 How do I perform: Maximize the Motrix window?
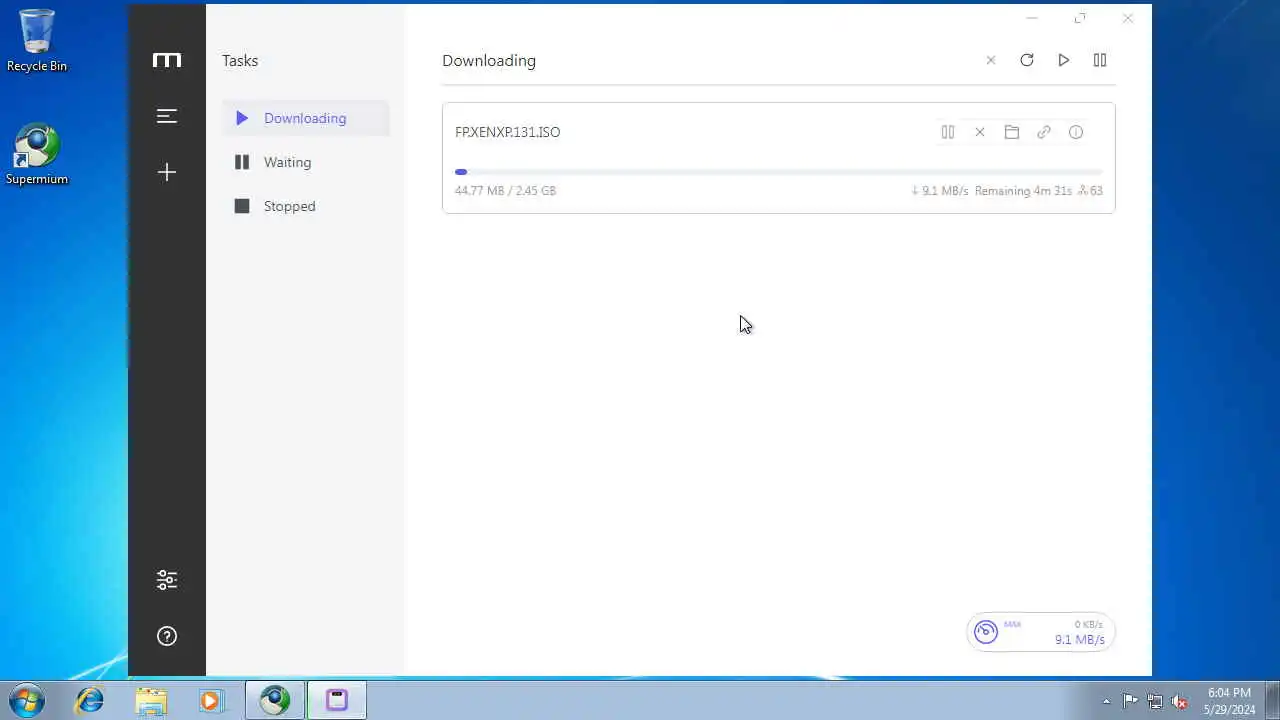(x=1080, y=18)
